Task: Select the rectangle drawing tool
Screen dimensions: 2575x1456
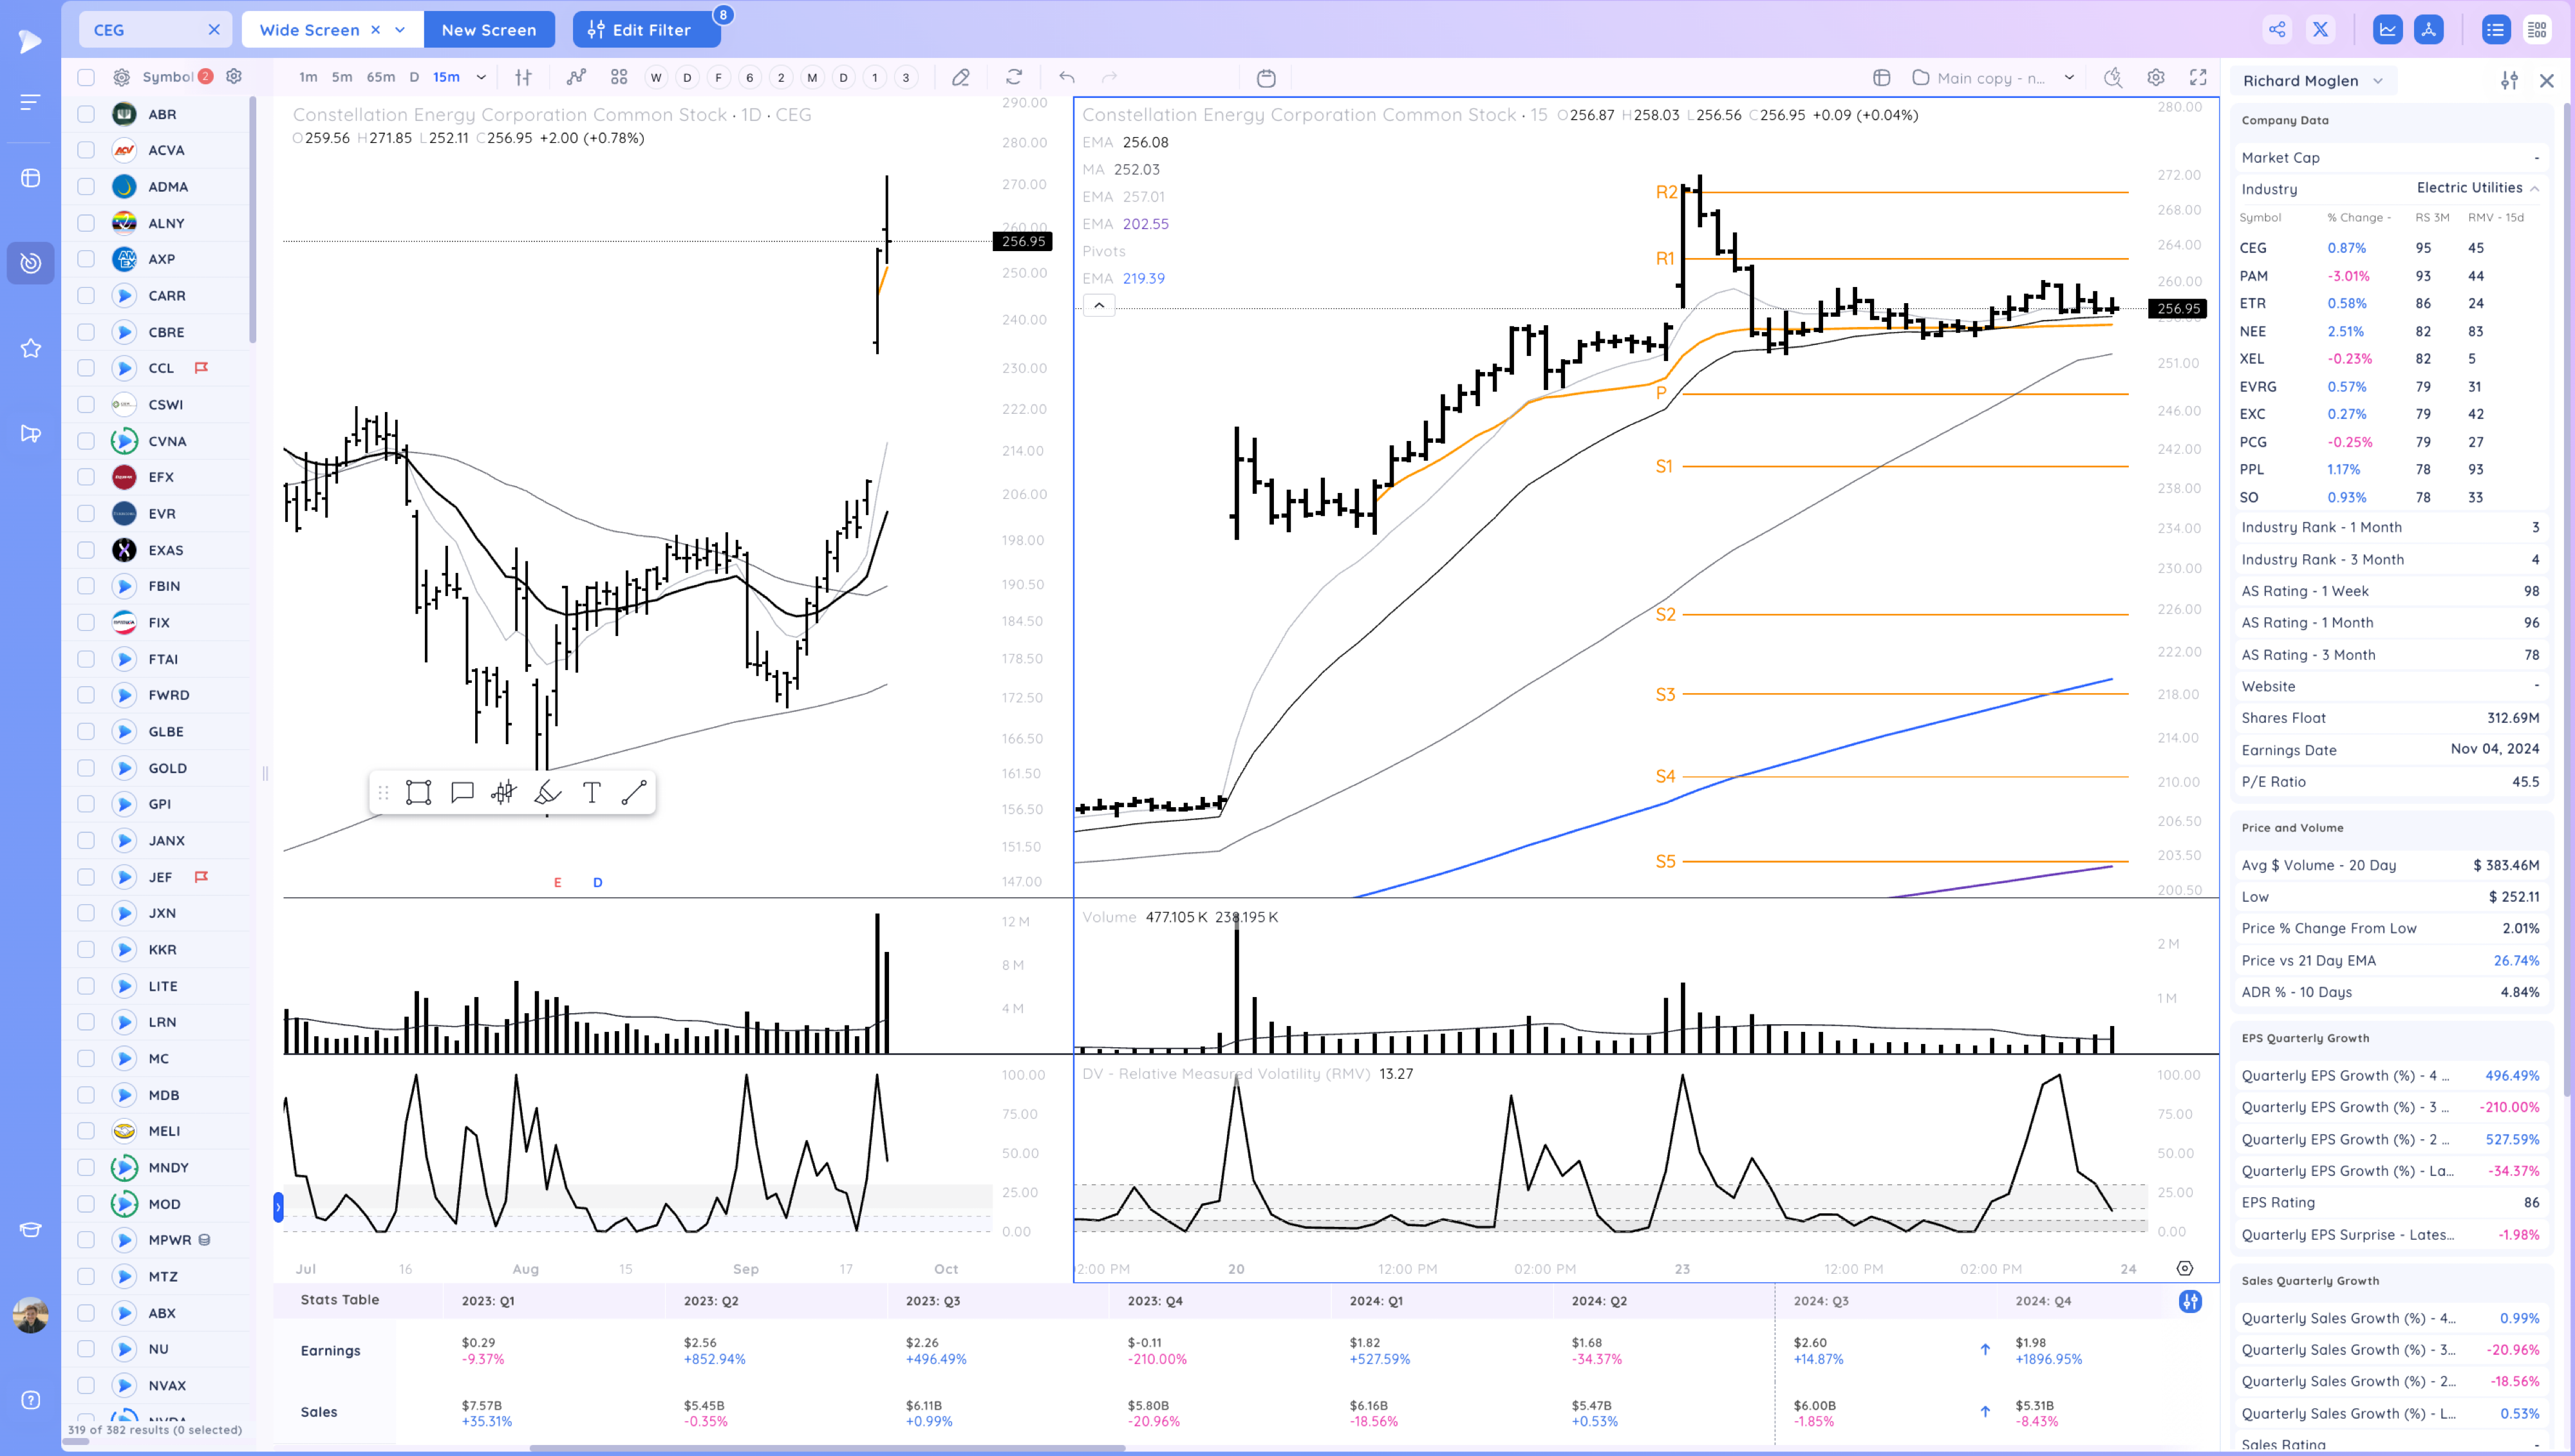Action: coord(418,793)
